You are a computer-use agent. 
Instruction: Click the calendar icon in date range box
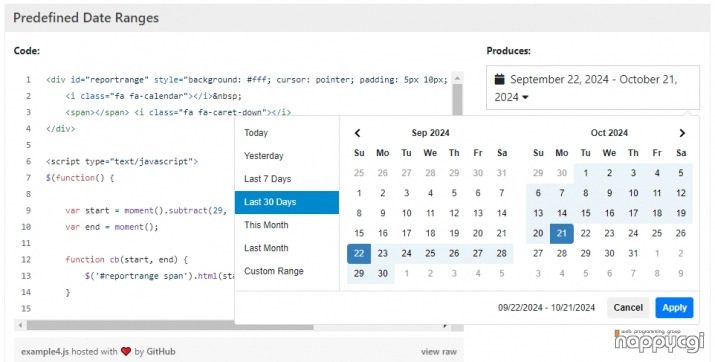pyautogui.click(x=500, y=79)
